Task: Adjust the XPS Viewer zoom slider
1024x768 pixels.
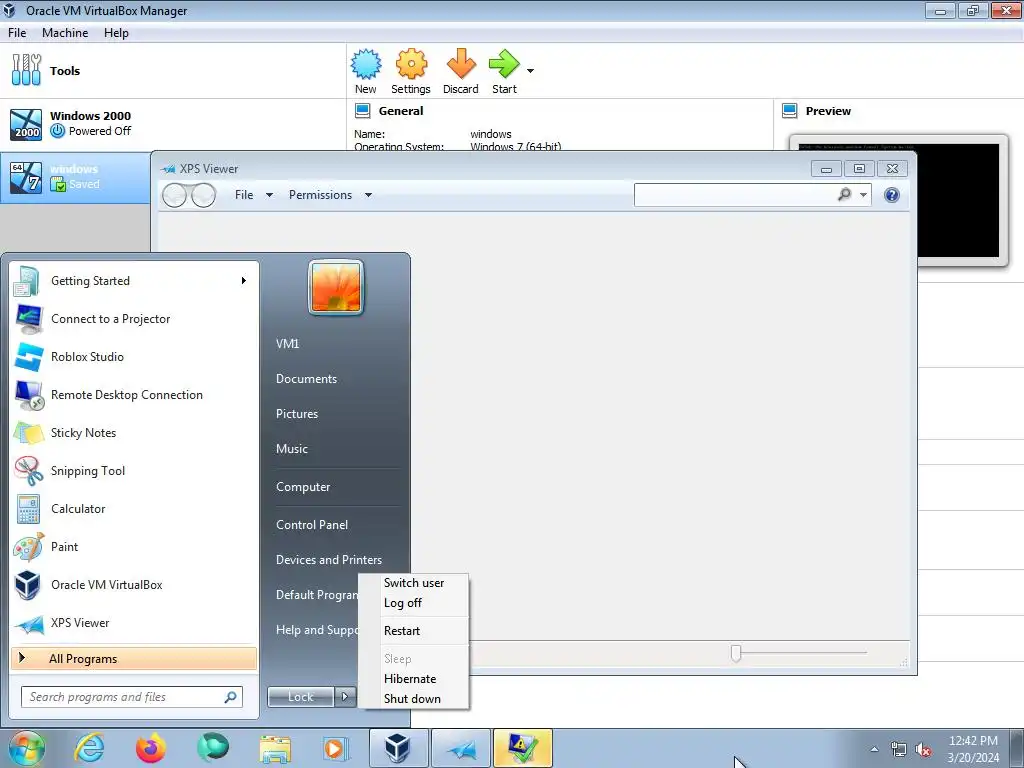Action: pyautogui.click(x=736, y=653)
